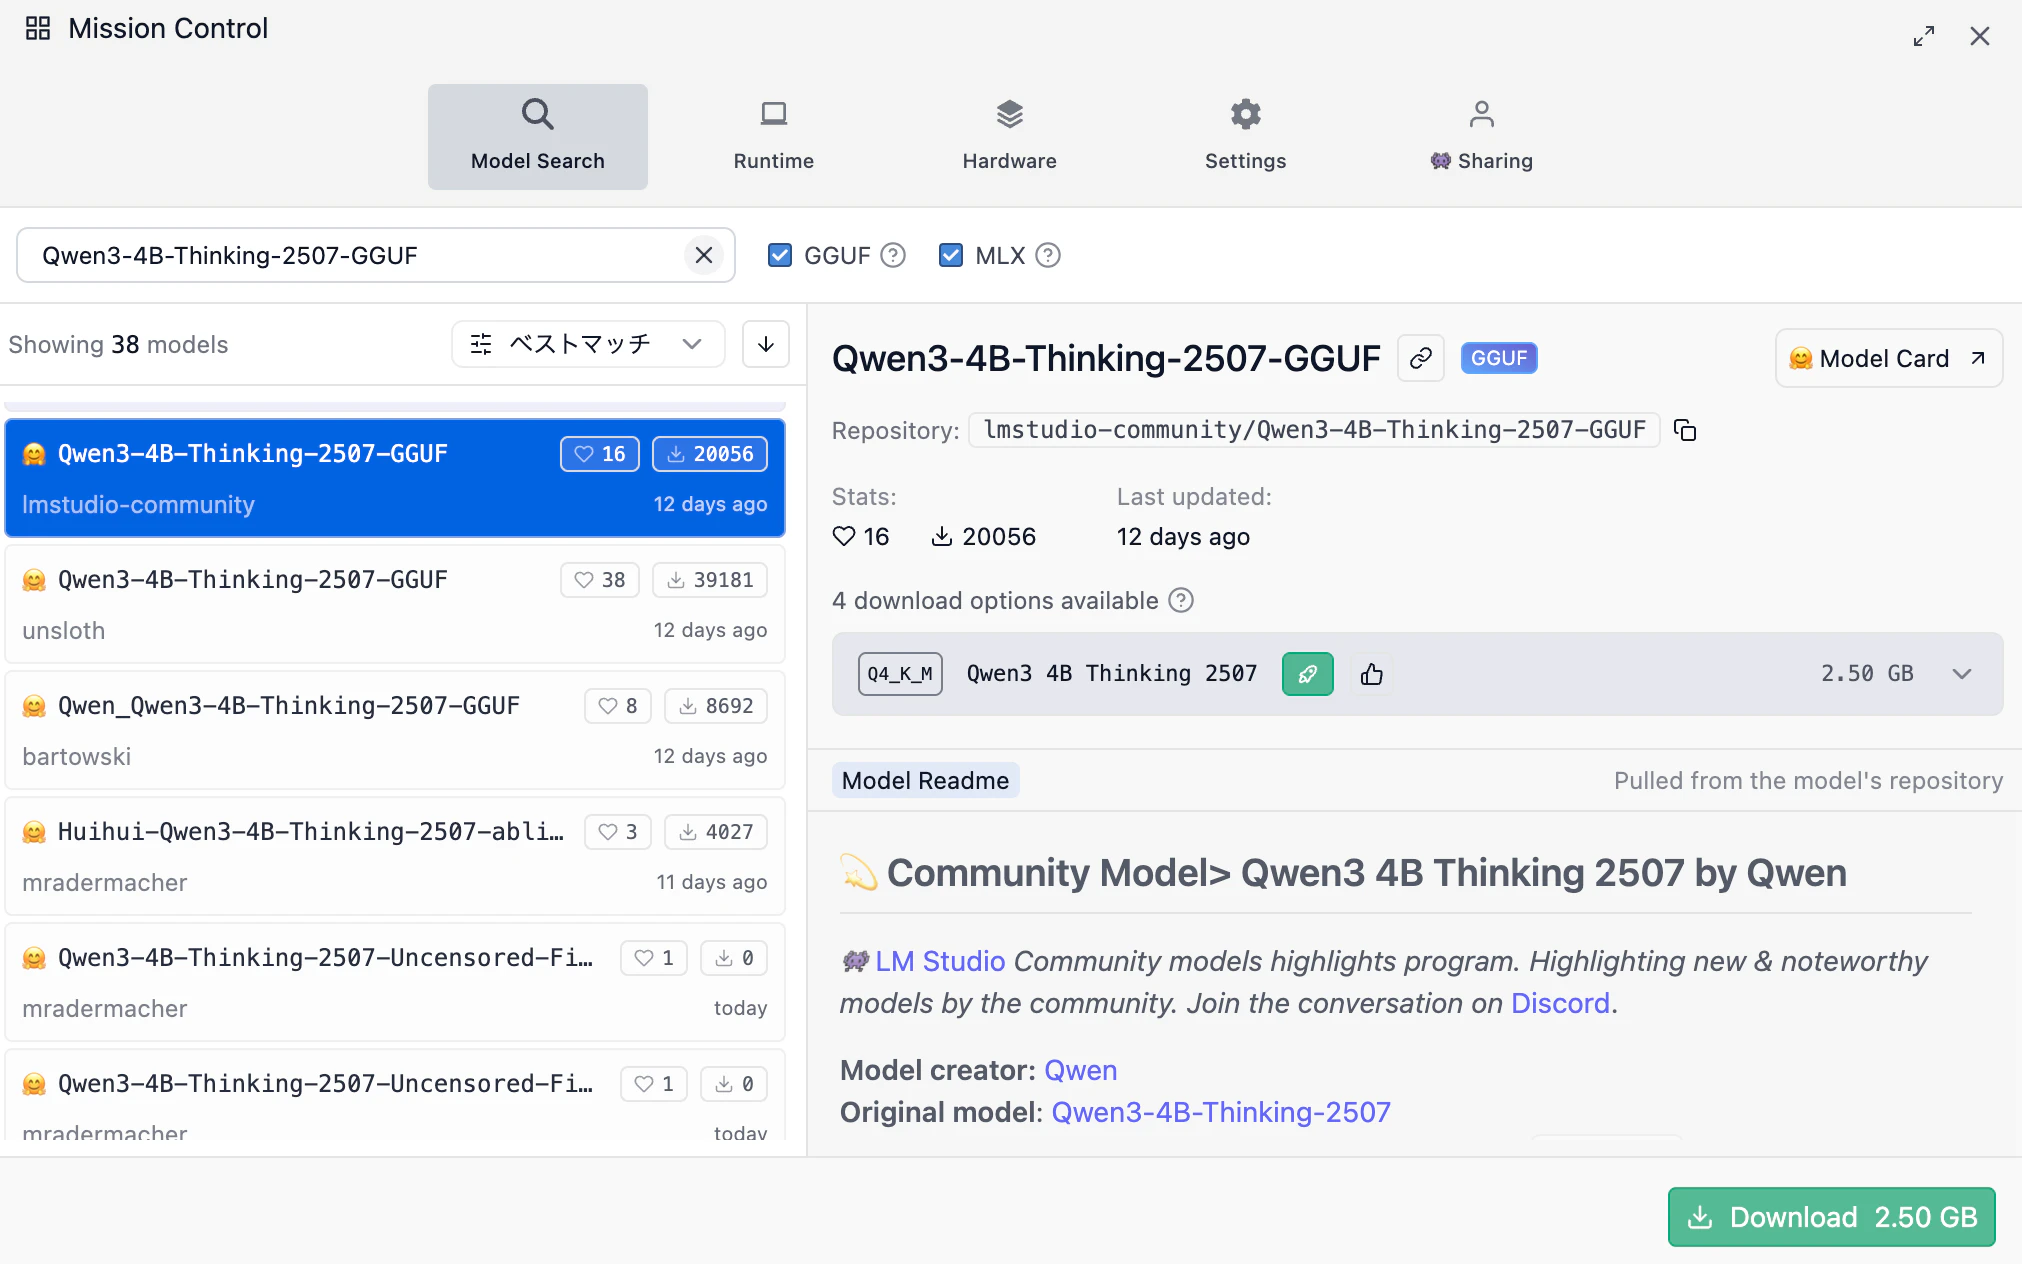The width and height of the screenshot is (2022, 1264).
Task: Click the green rocket icon for Q4_K_M
Action: [1308, 674]
